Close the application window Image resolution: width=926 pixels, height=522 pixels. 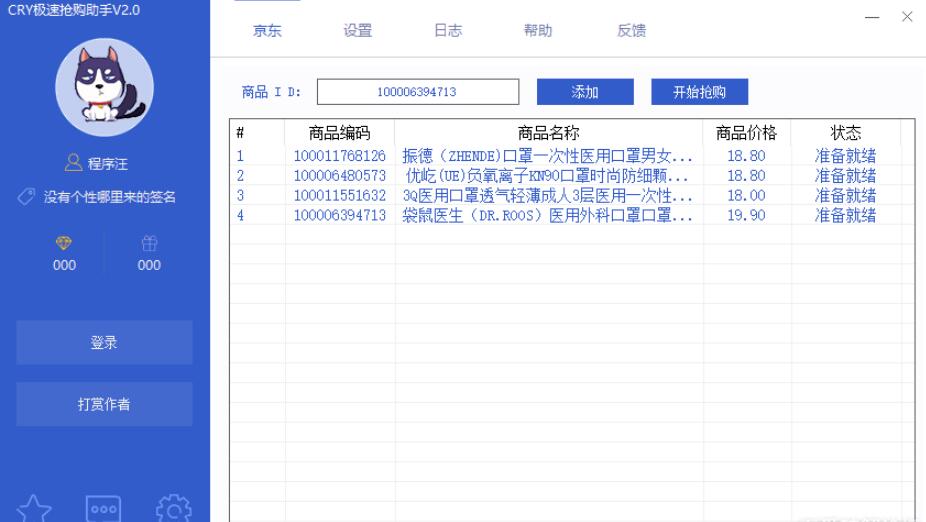[908, 17]
